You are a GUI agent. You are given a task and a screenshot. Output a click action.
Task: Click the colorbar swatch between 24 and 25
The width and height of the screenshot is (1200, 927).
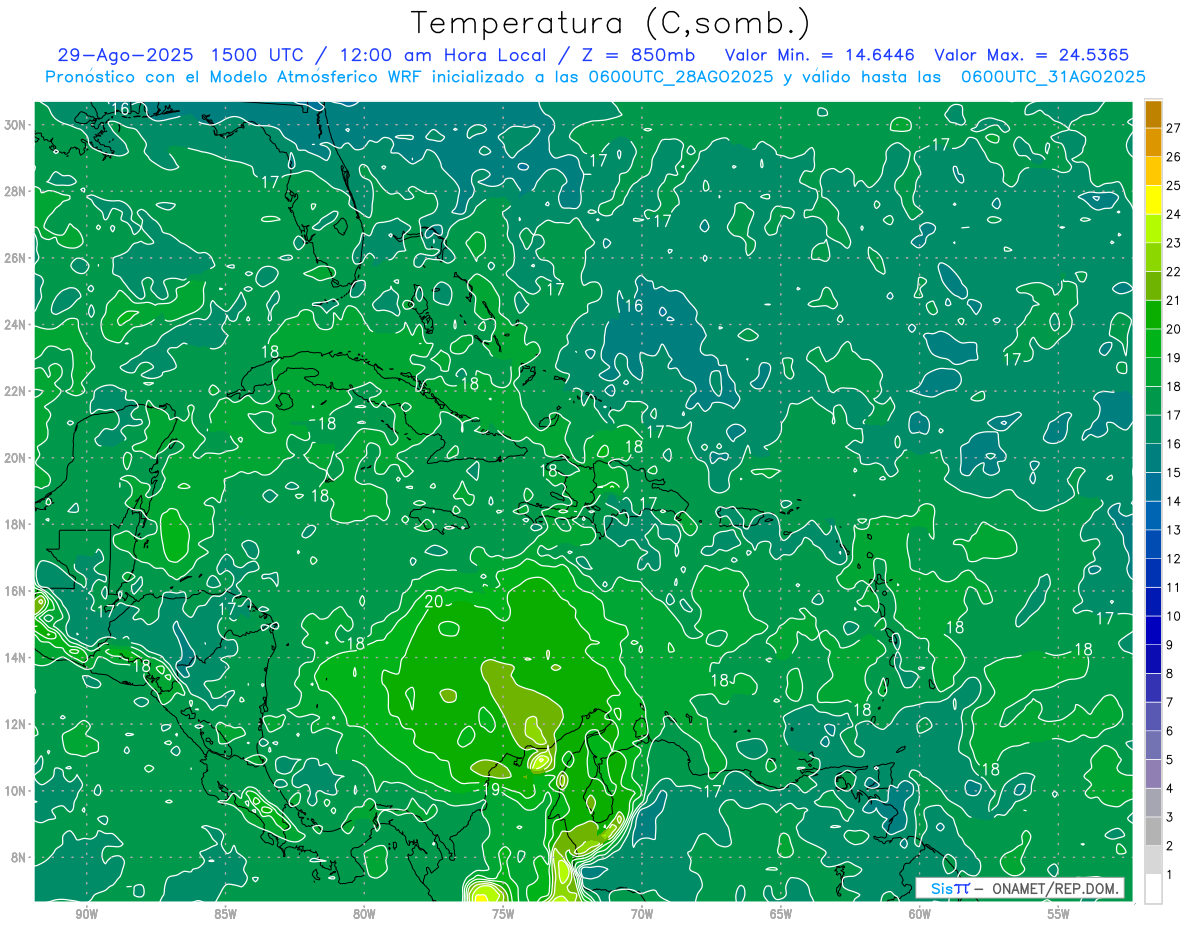(x=1153, y=200)
